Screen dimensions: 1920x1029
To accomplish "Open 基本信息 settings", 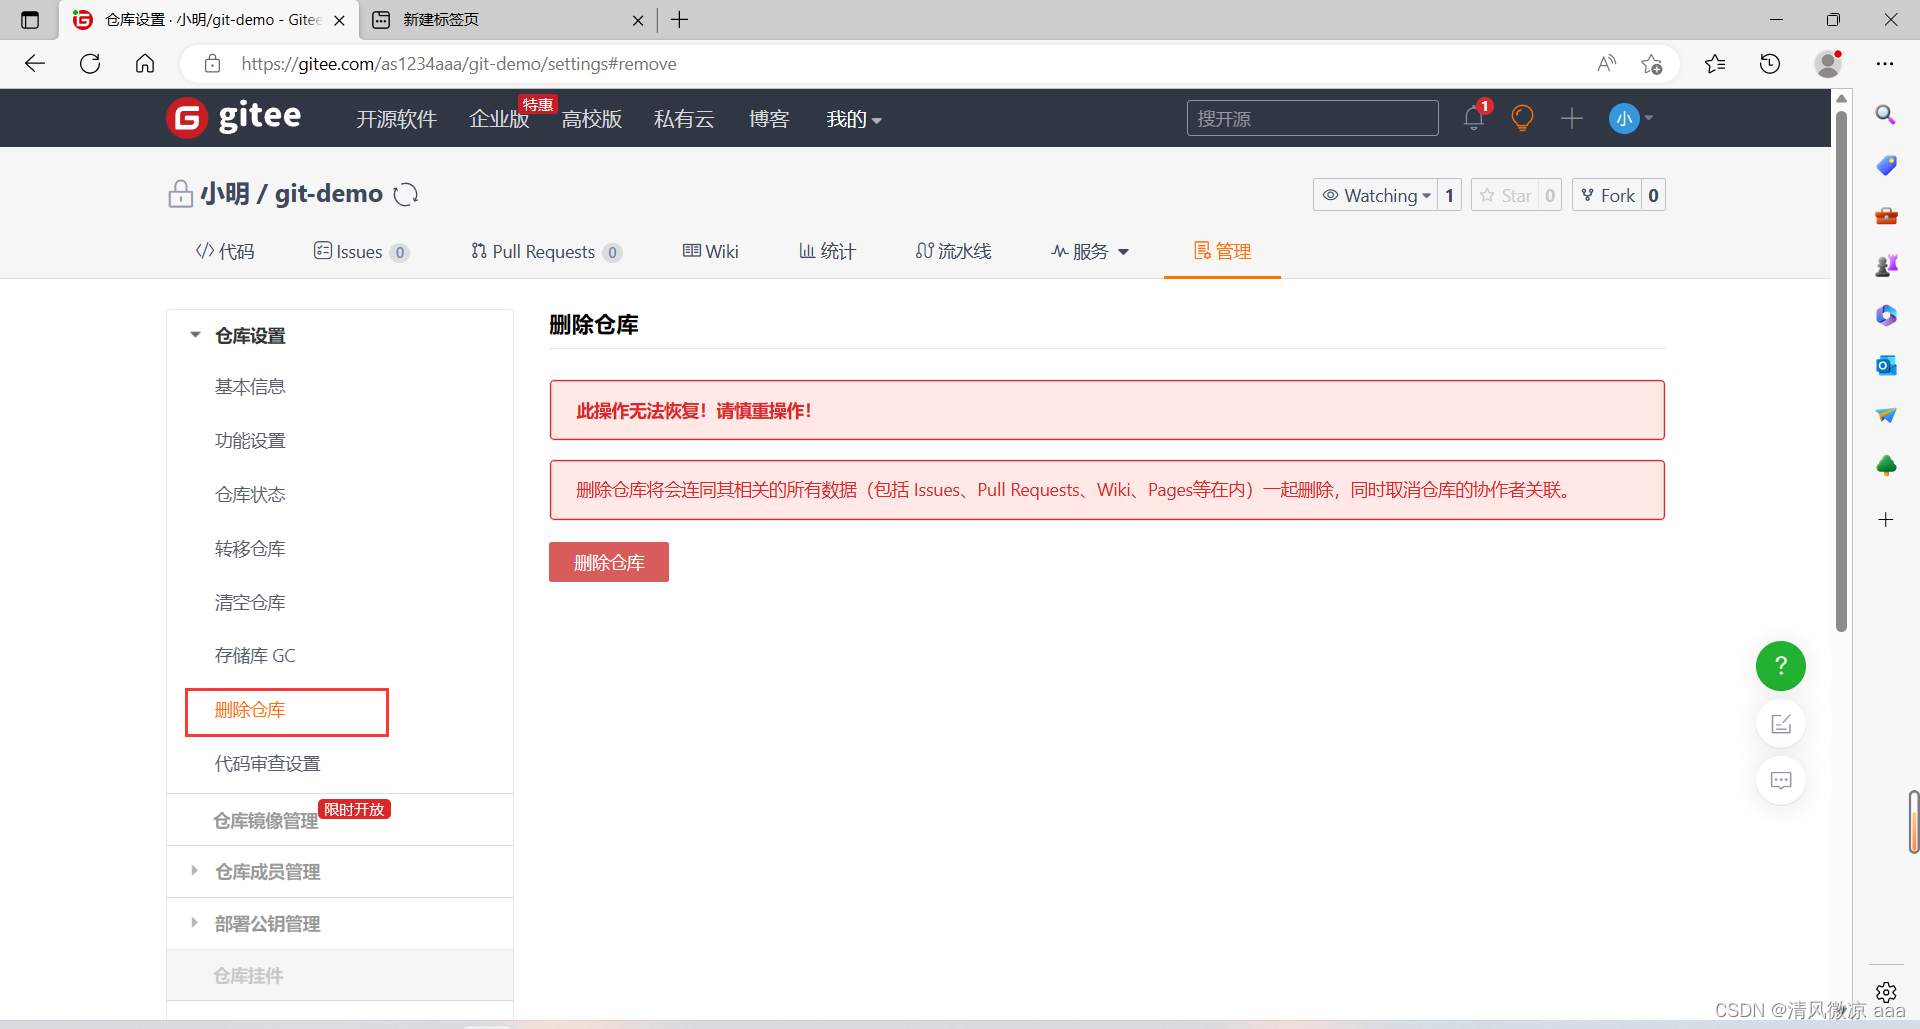I will (250, 386).
